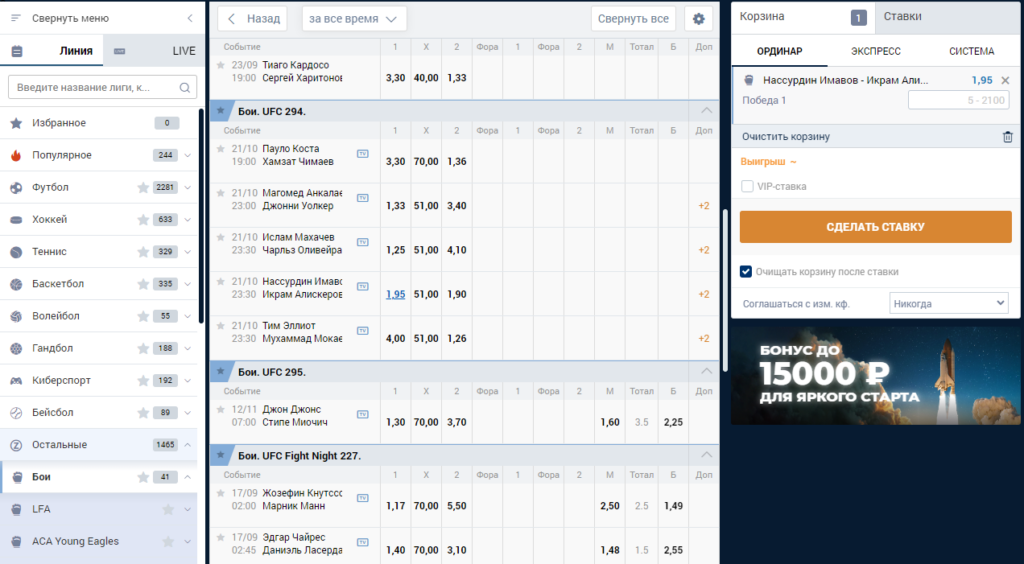Select odds 2,25 total over Джонс–Миочич

point(673,422)
